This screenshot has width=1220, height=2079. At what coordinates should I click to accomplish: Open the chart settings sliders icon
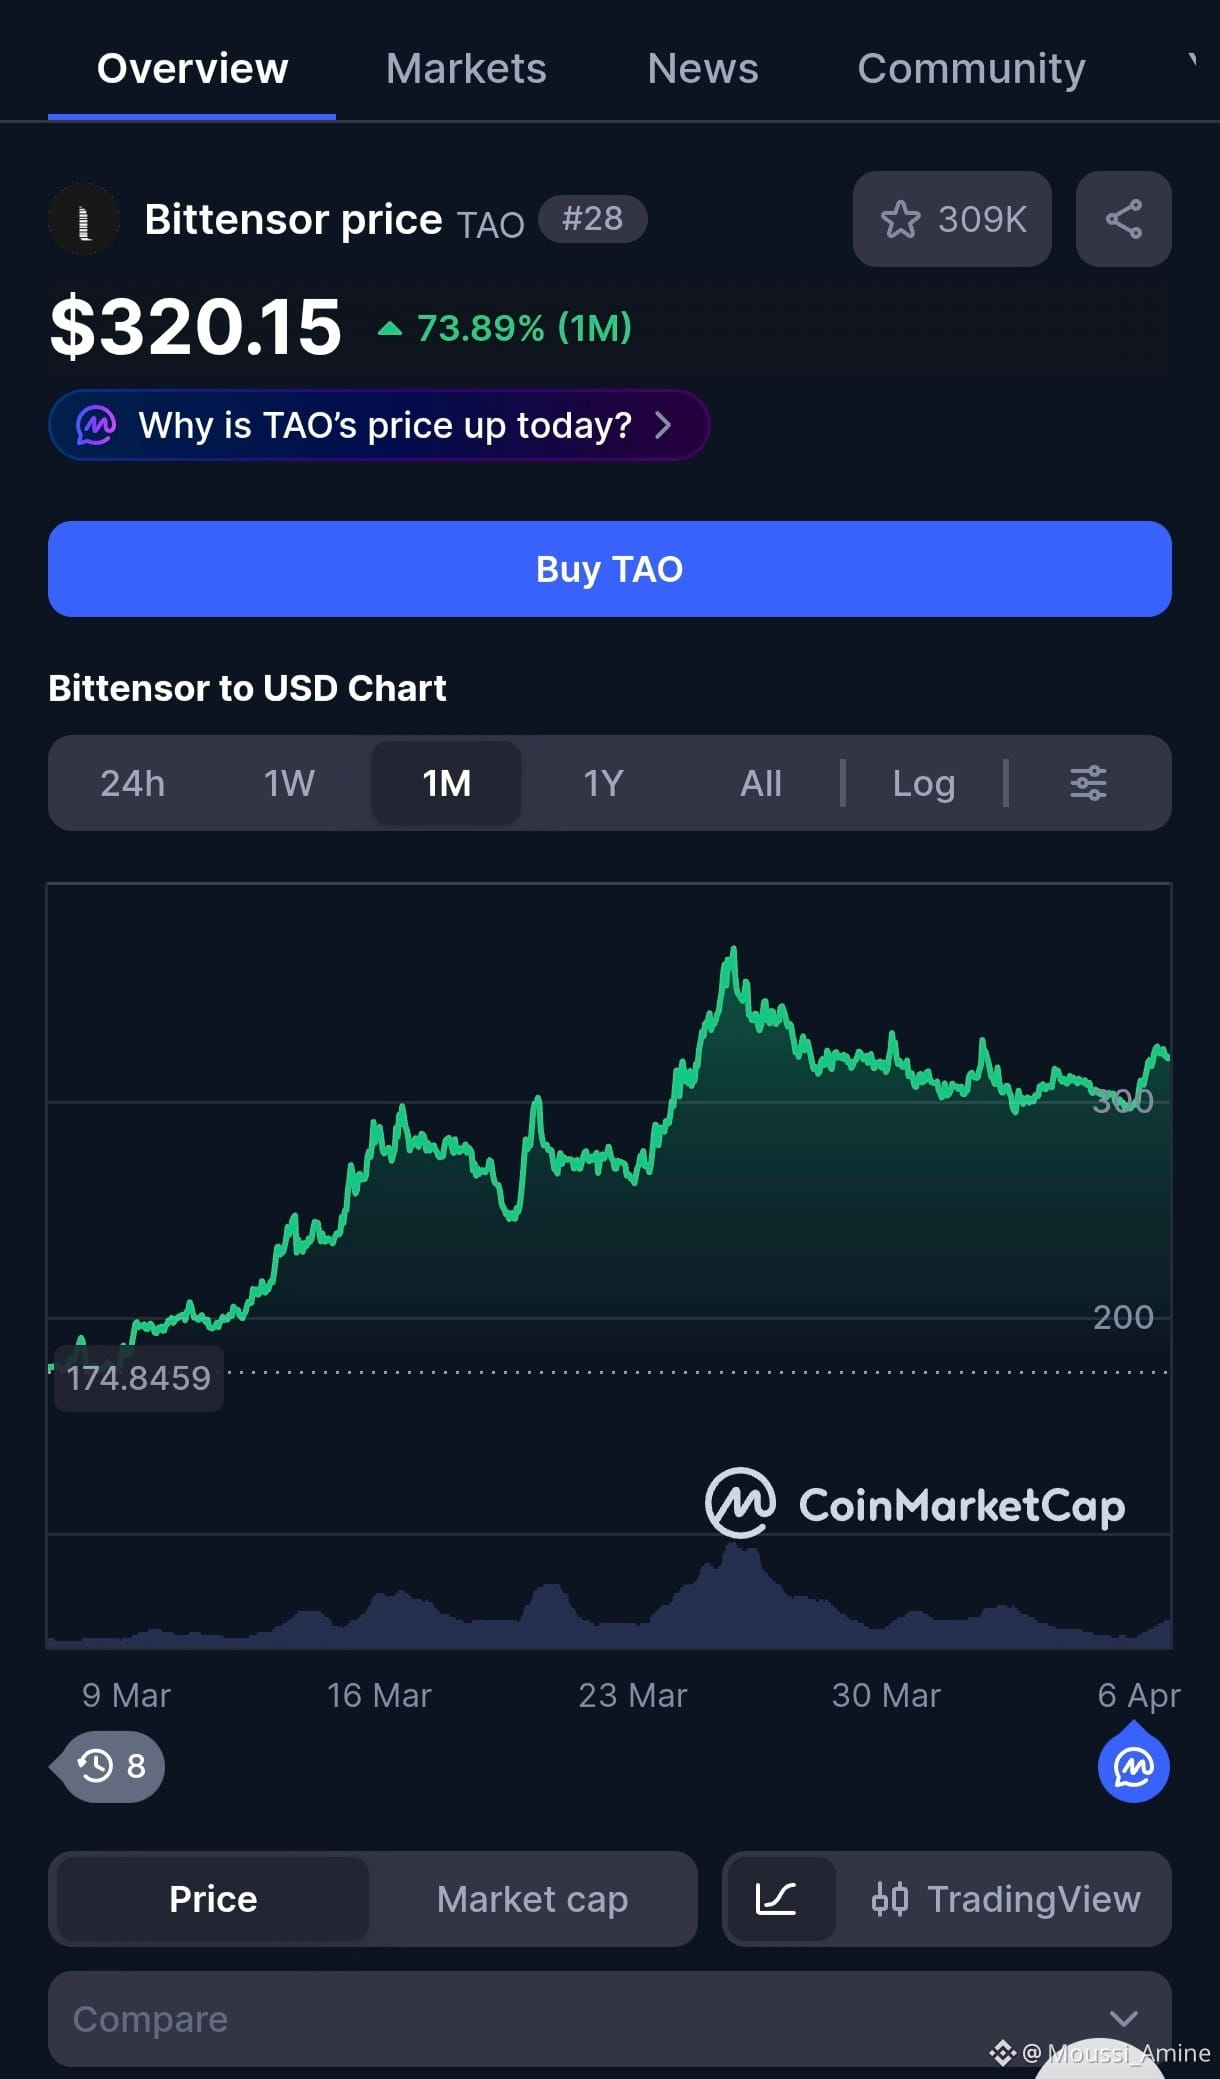click(x=1088, y=783)
